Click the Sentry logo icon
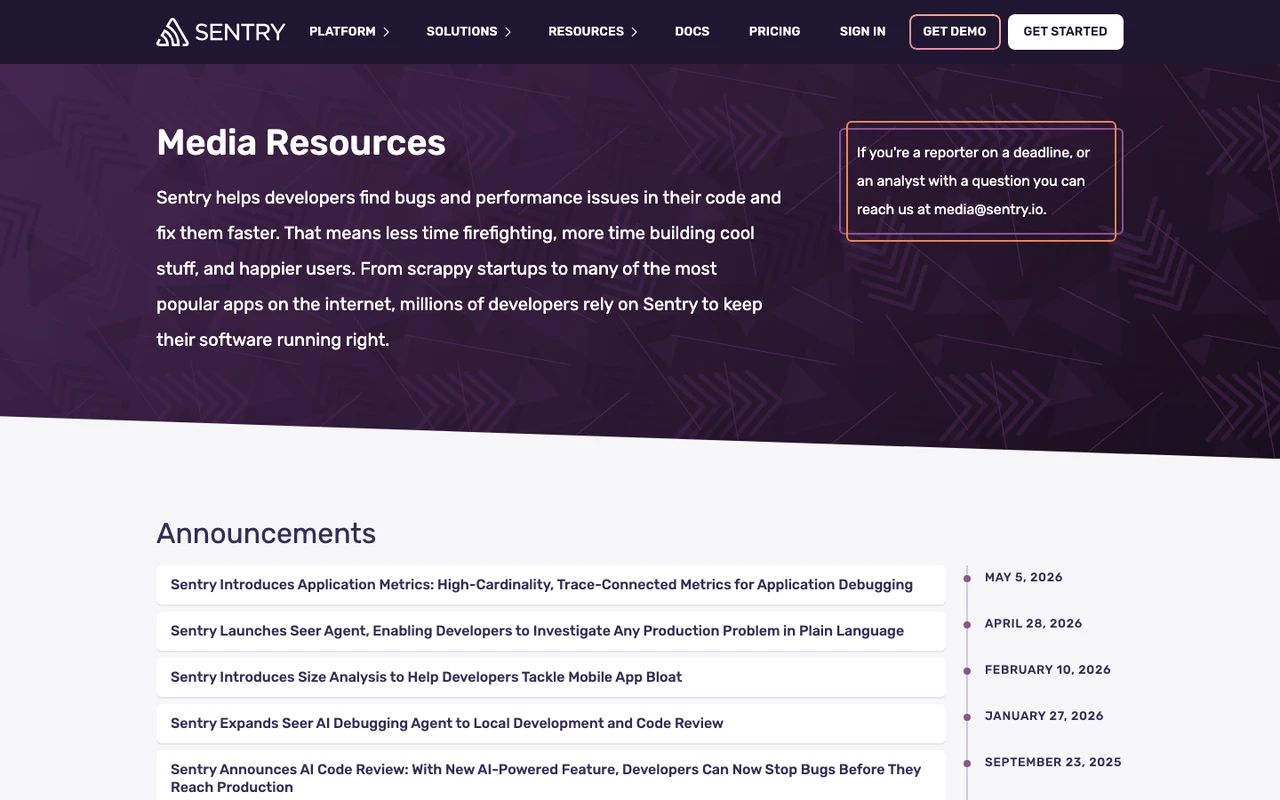This screenshot has height=800, width=1280. (172, 32)
